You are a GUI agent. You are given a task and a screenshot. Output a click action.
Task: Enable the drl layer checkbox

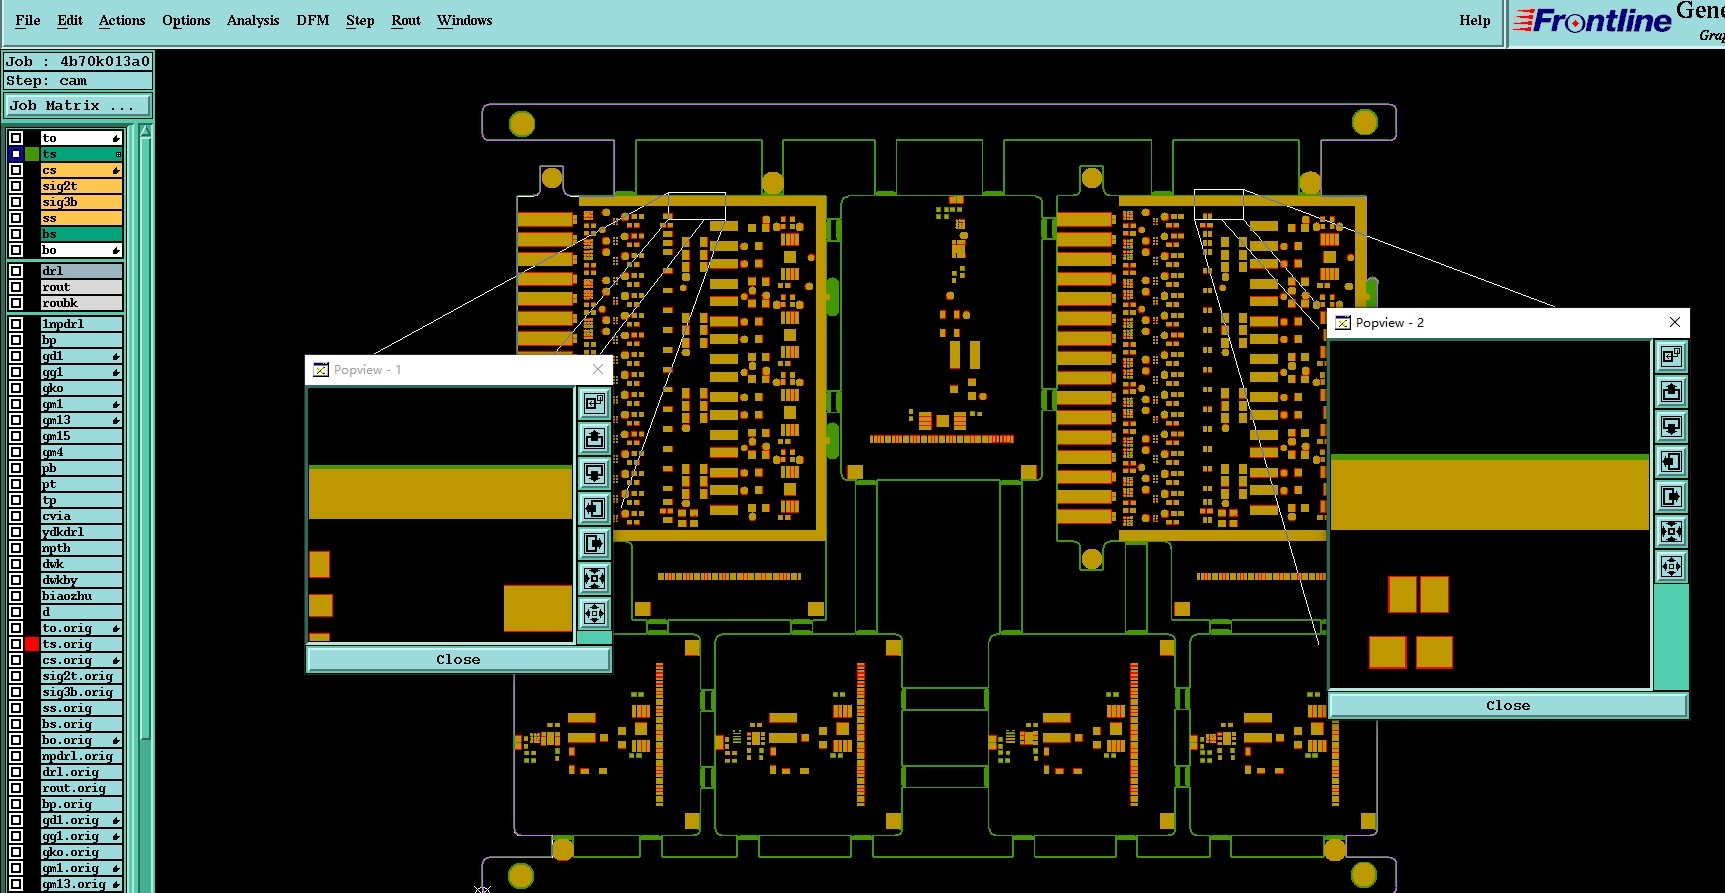pos(16,271)
